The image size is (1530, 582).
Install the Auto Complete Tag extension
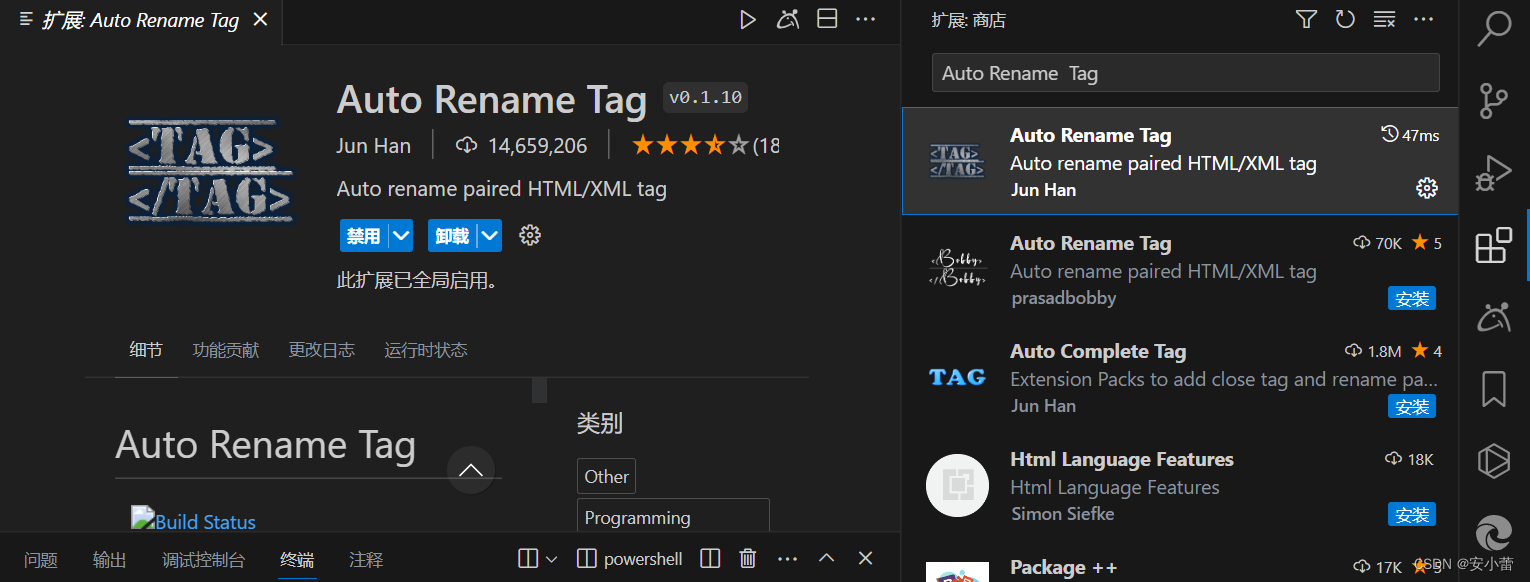1412,406
